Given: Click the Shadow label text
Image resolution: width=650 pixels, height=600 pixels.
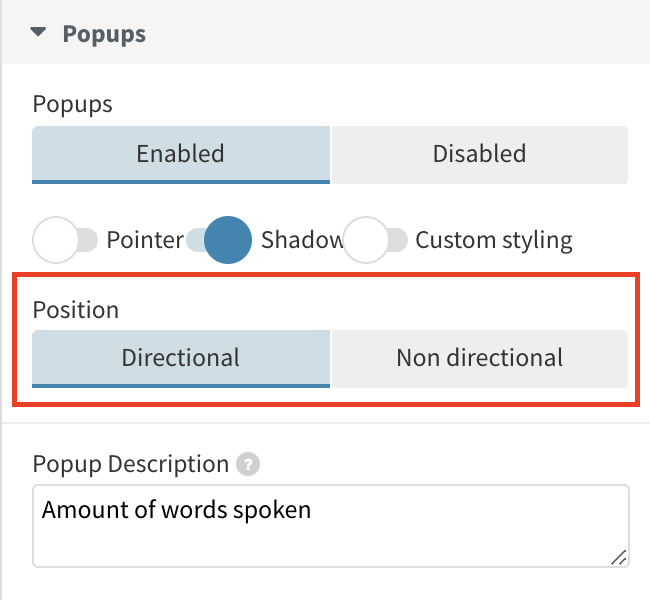Looking at the screenshot, I should [x=301, y=240].
